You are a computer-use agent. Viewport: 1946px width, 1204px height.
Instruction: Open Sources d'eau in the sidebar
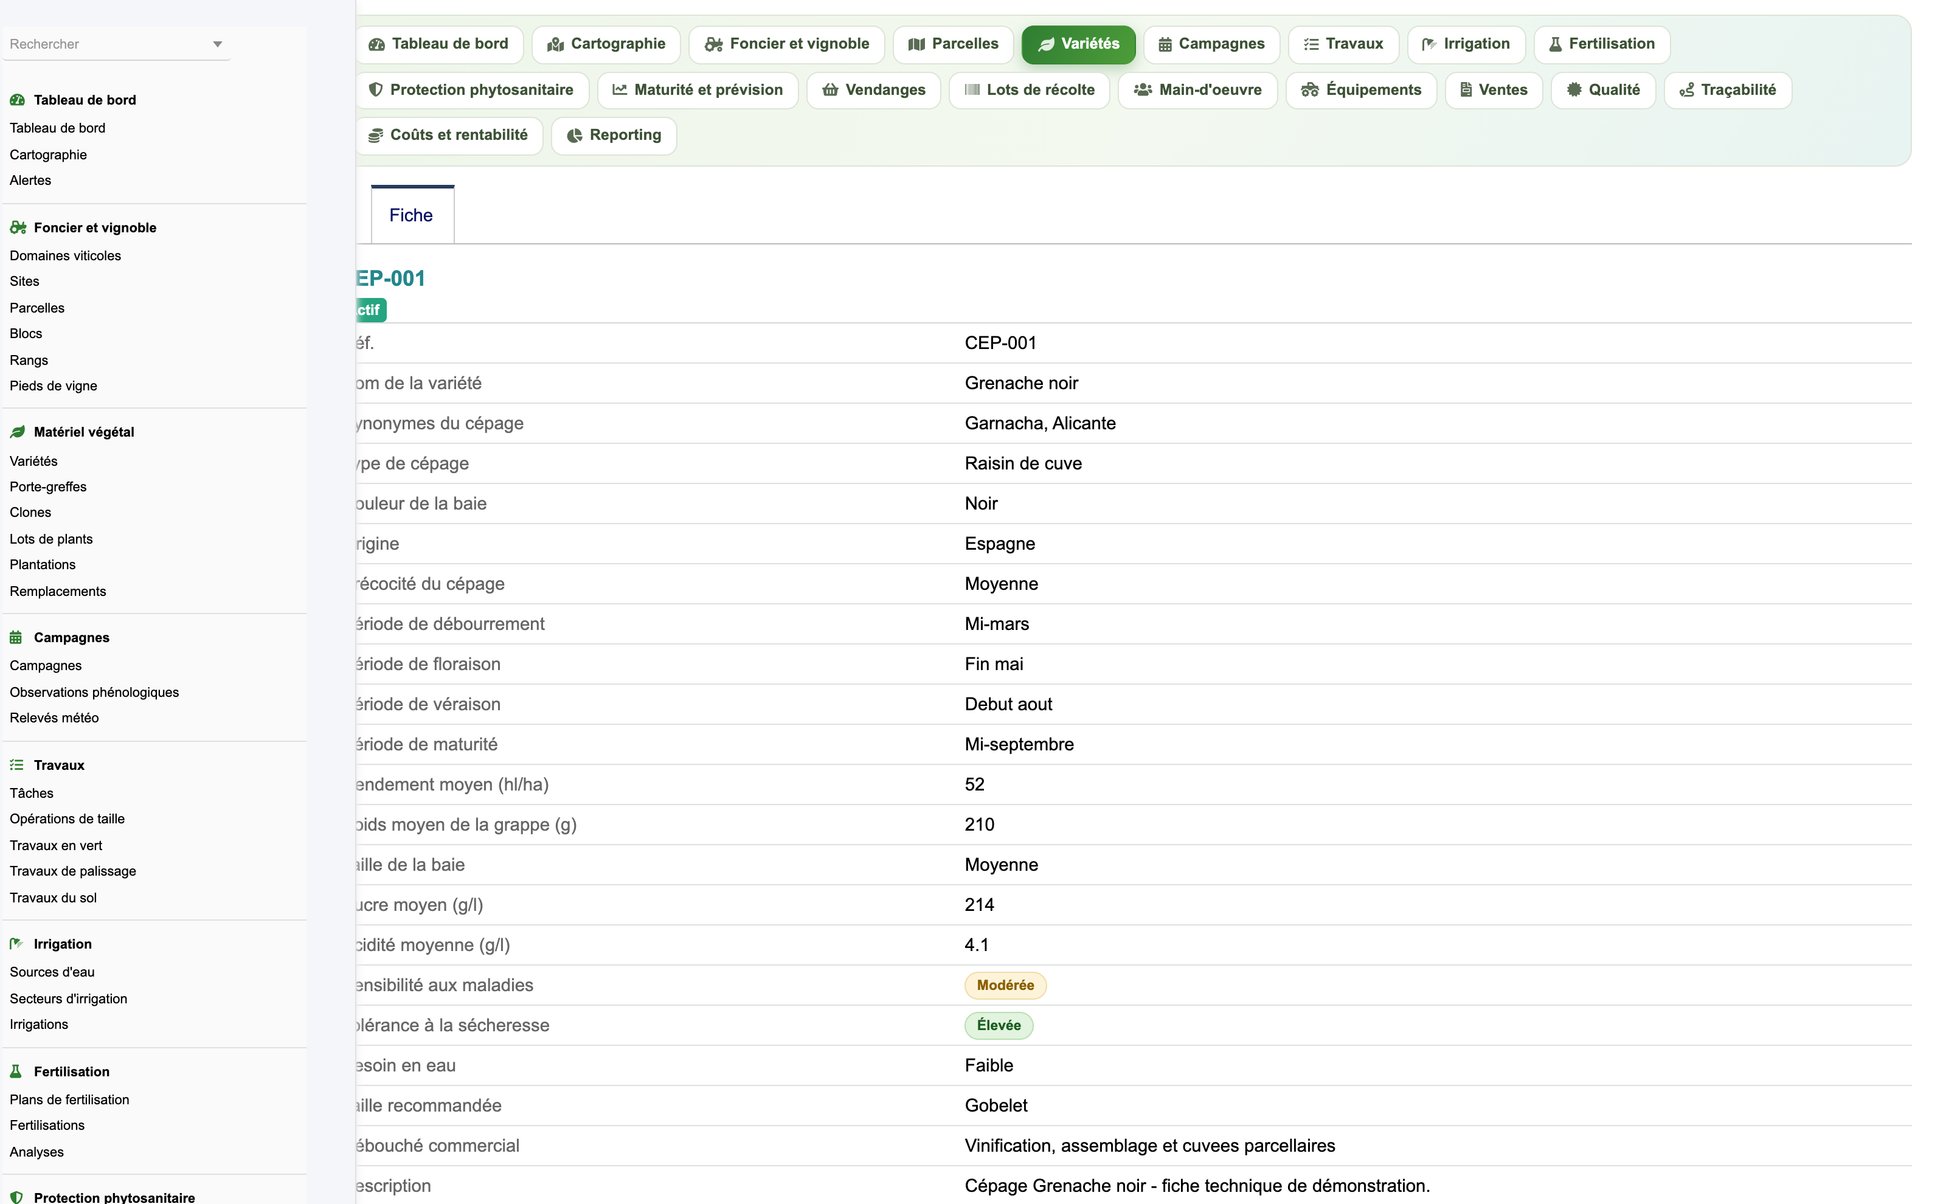(x=52, y=972)
